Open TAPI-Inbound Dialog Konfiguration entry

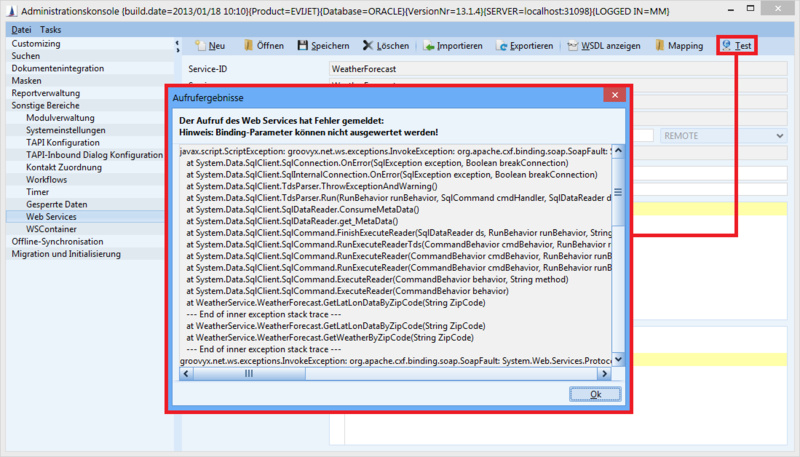[94, 155]
